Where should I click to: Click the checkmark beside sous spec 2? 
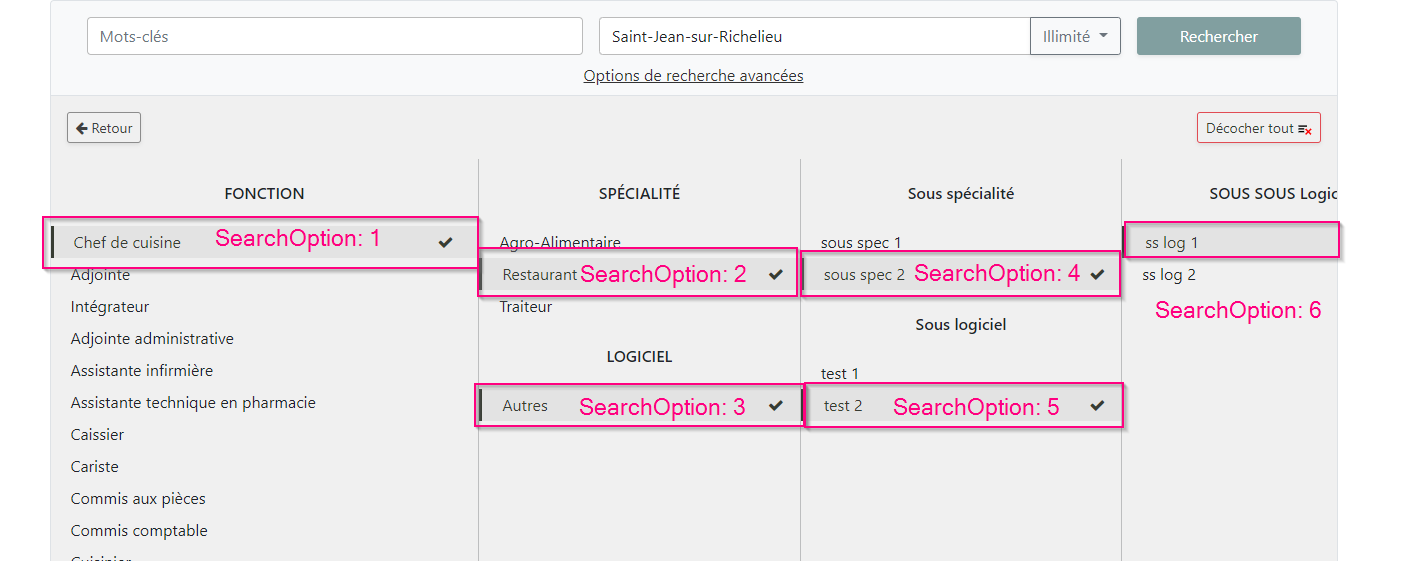[x=1097, y=274]
